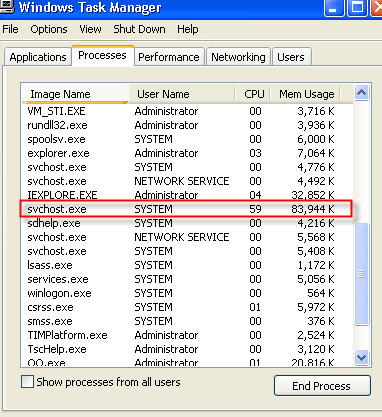The height and width of the screenshot is (417, 382).
Task: Select the Processes tab
Action: click(x=102, y=55)
